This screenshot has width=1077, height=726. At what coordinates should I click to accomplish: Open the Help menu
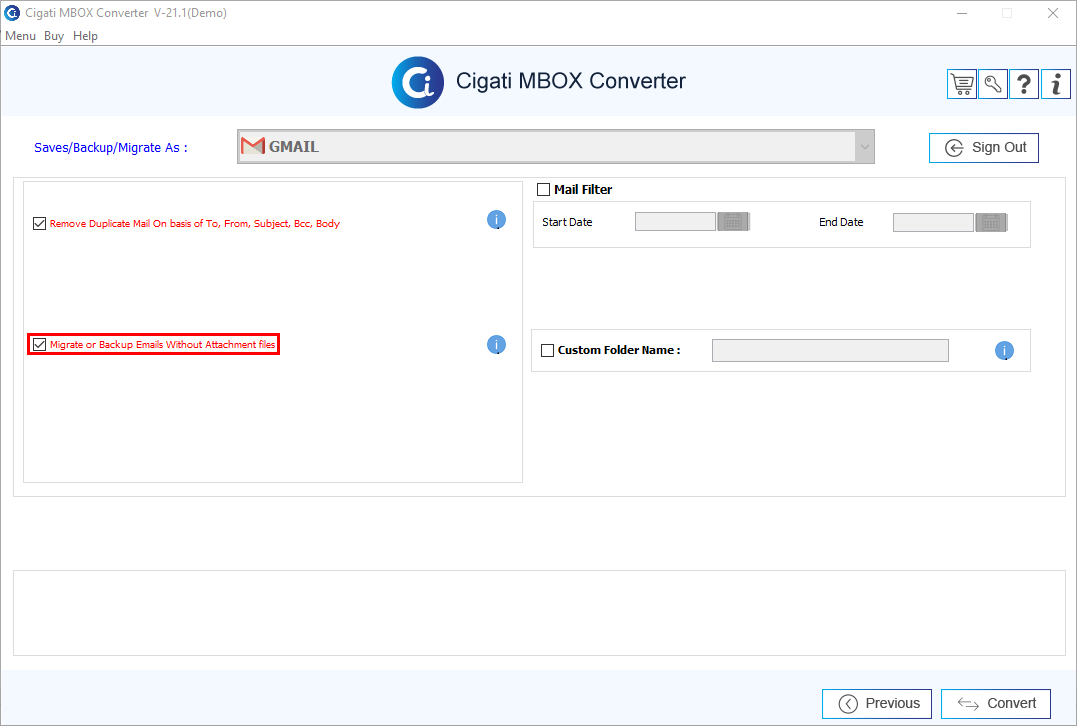[x=85, y=36]
